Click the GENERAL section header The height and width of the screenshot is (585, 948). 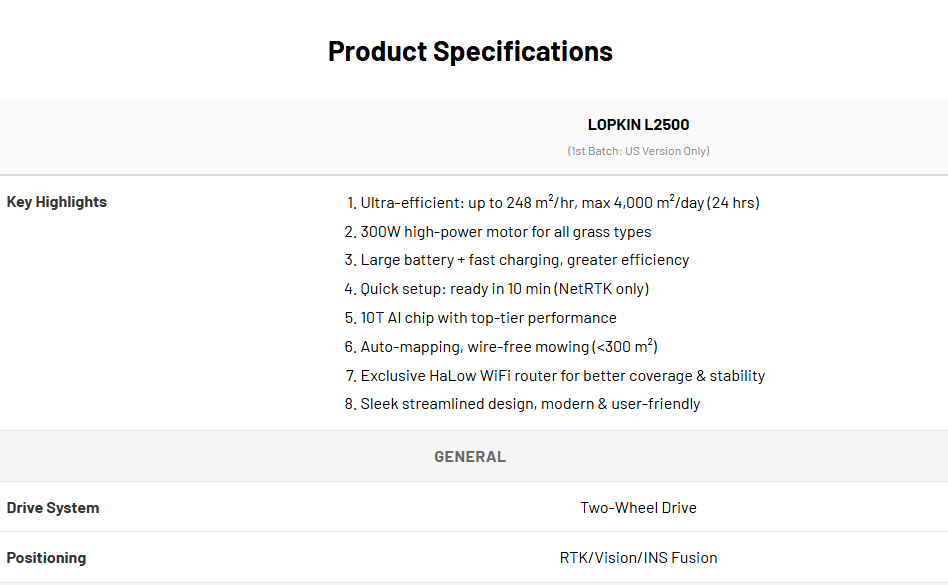[470, 457]
